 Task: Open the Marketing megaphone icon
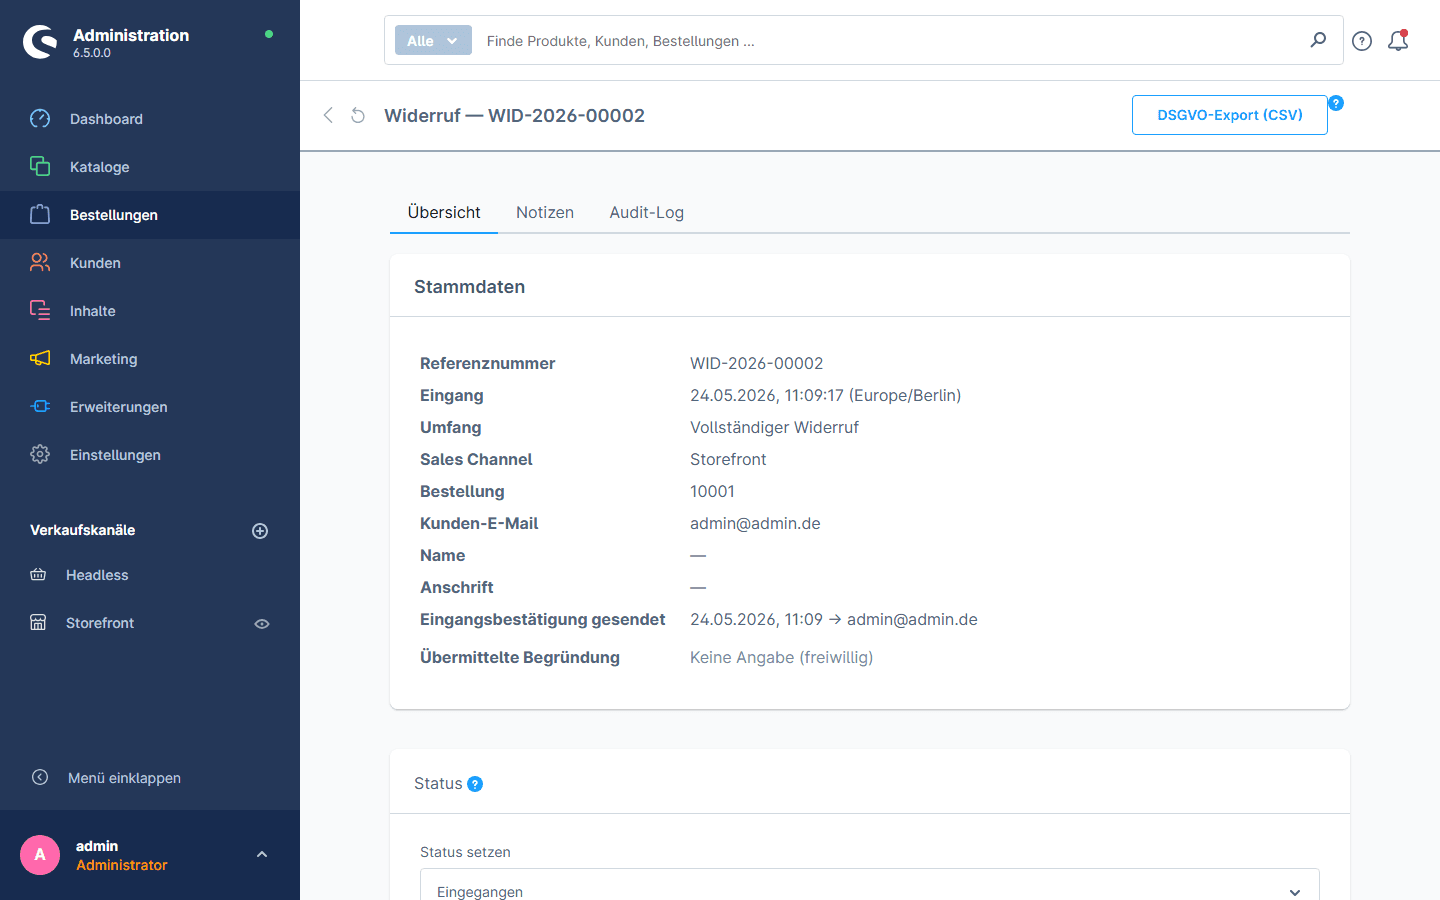(x=40, y=358)
